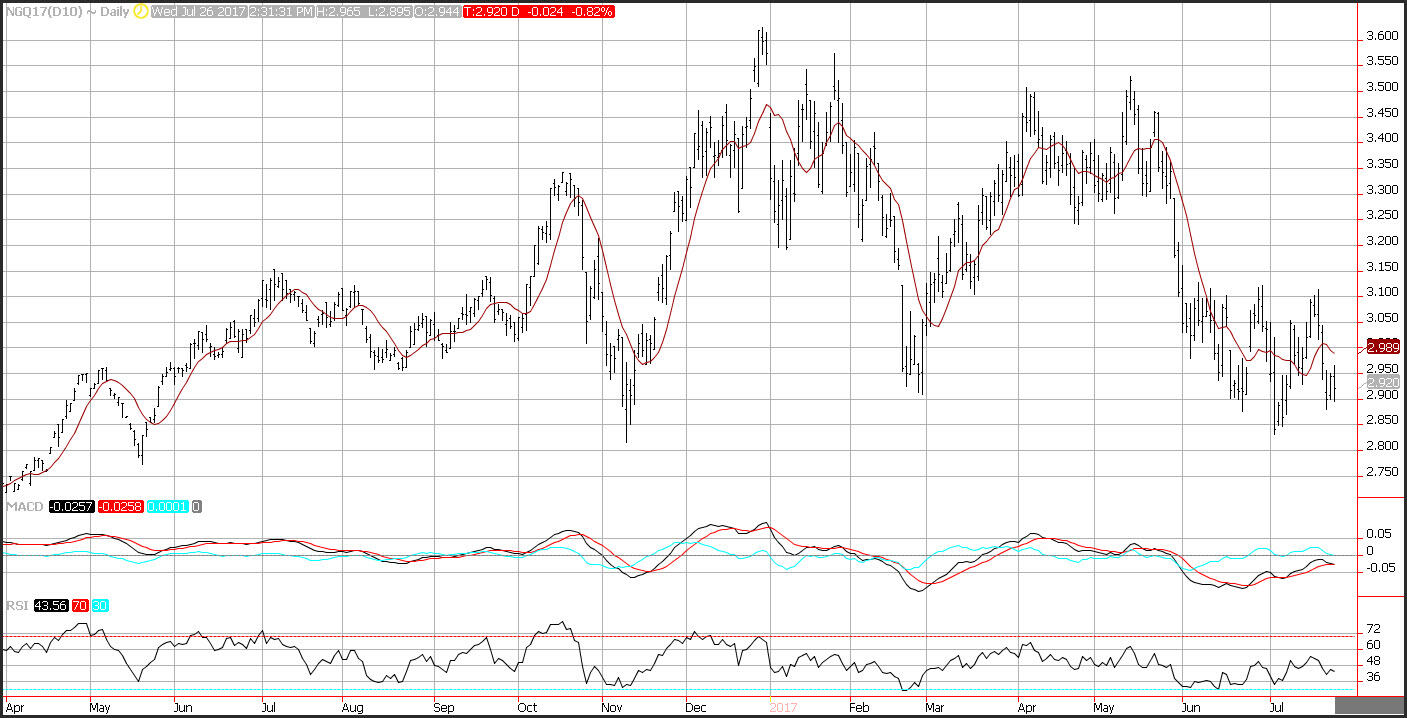Click the cyan MACD histogram 0.0001 box
The image size is (1407, 718).
168,507
